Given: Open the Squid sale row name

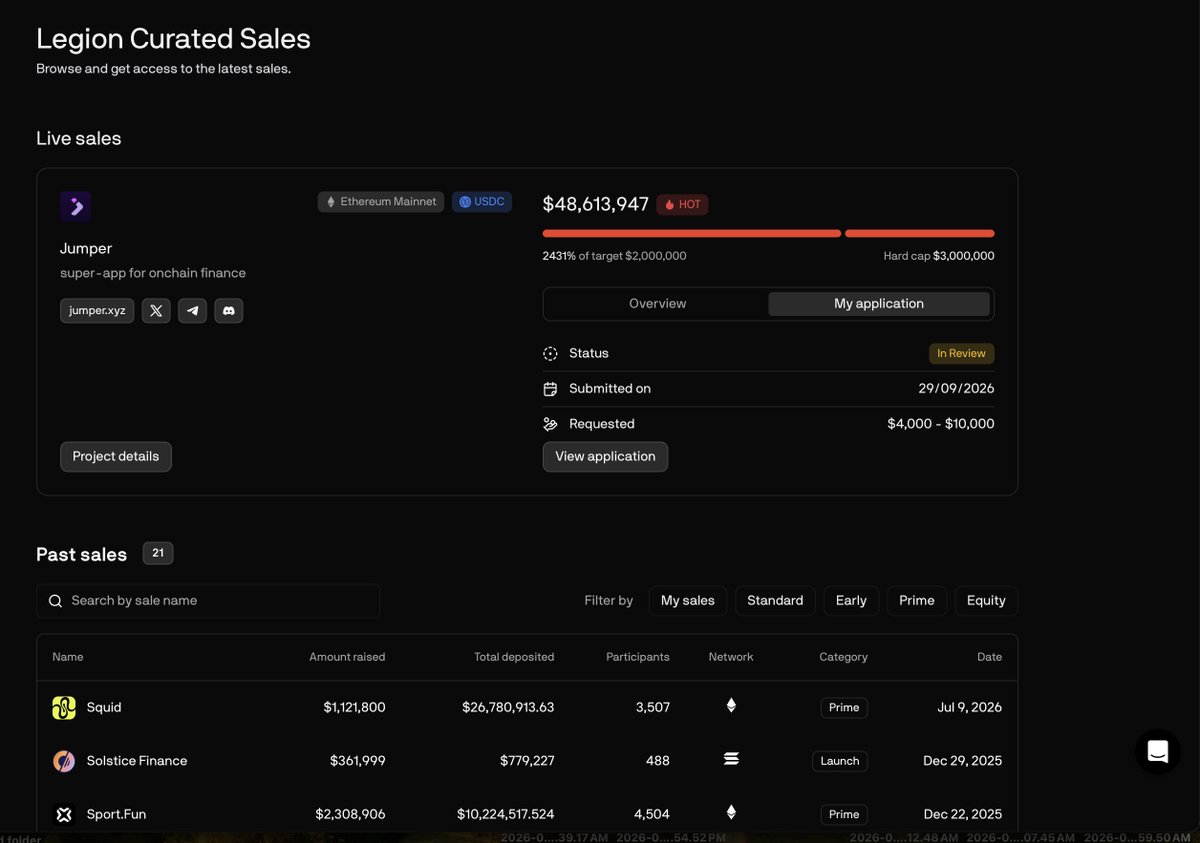Looking at the screenshot, I should (x=104, y=708).
